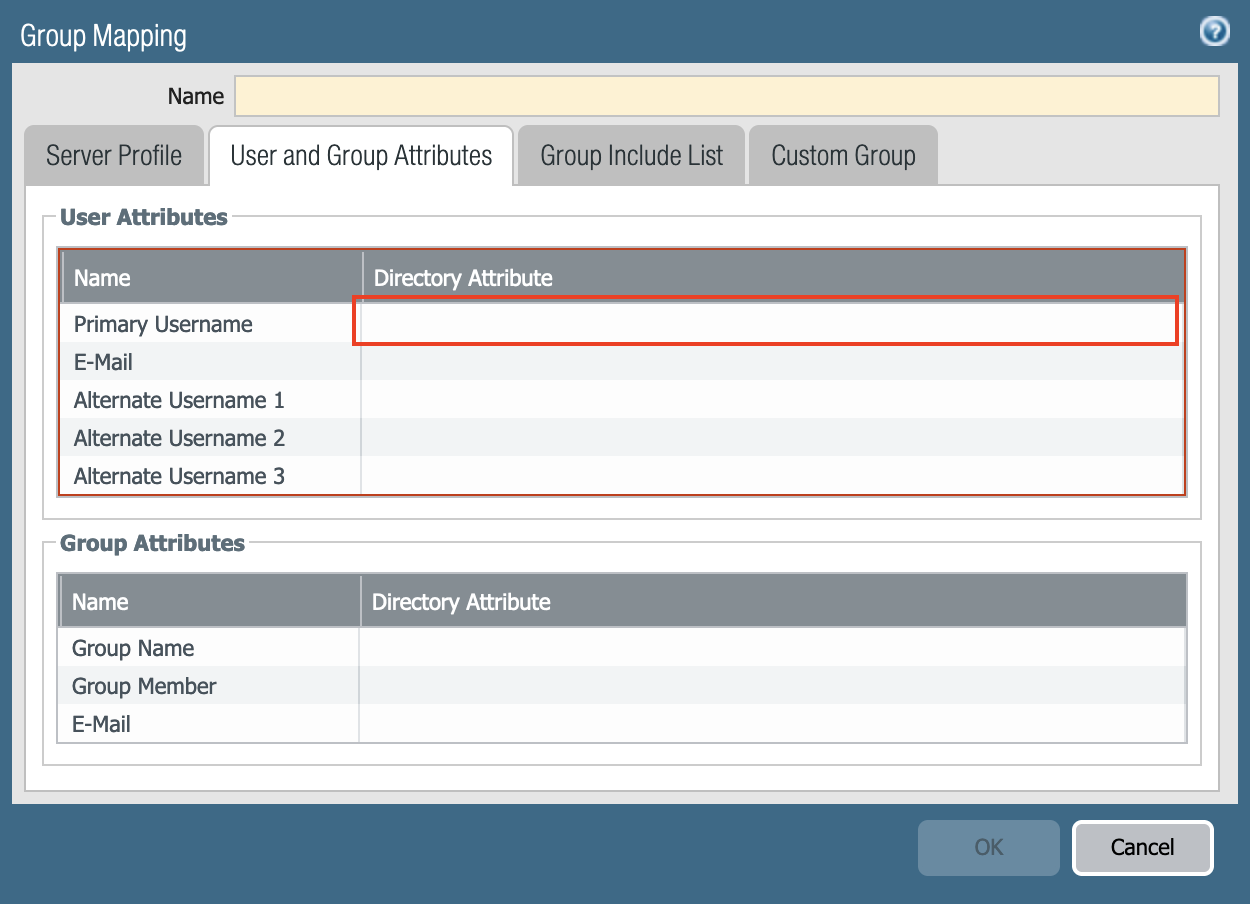Screen dimensions: 1250x904
Task: Click the Primary Username directory attribute field
Action: coord(770,324)
